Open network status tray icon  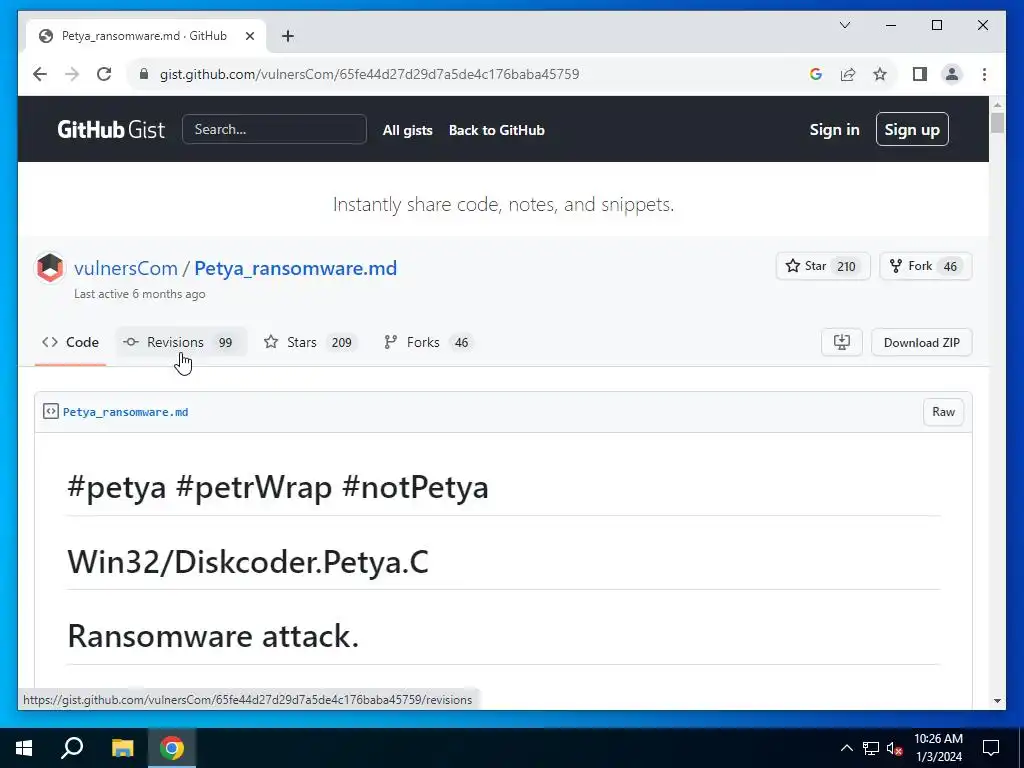[x=871, y=748]
